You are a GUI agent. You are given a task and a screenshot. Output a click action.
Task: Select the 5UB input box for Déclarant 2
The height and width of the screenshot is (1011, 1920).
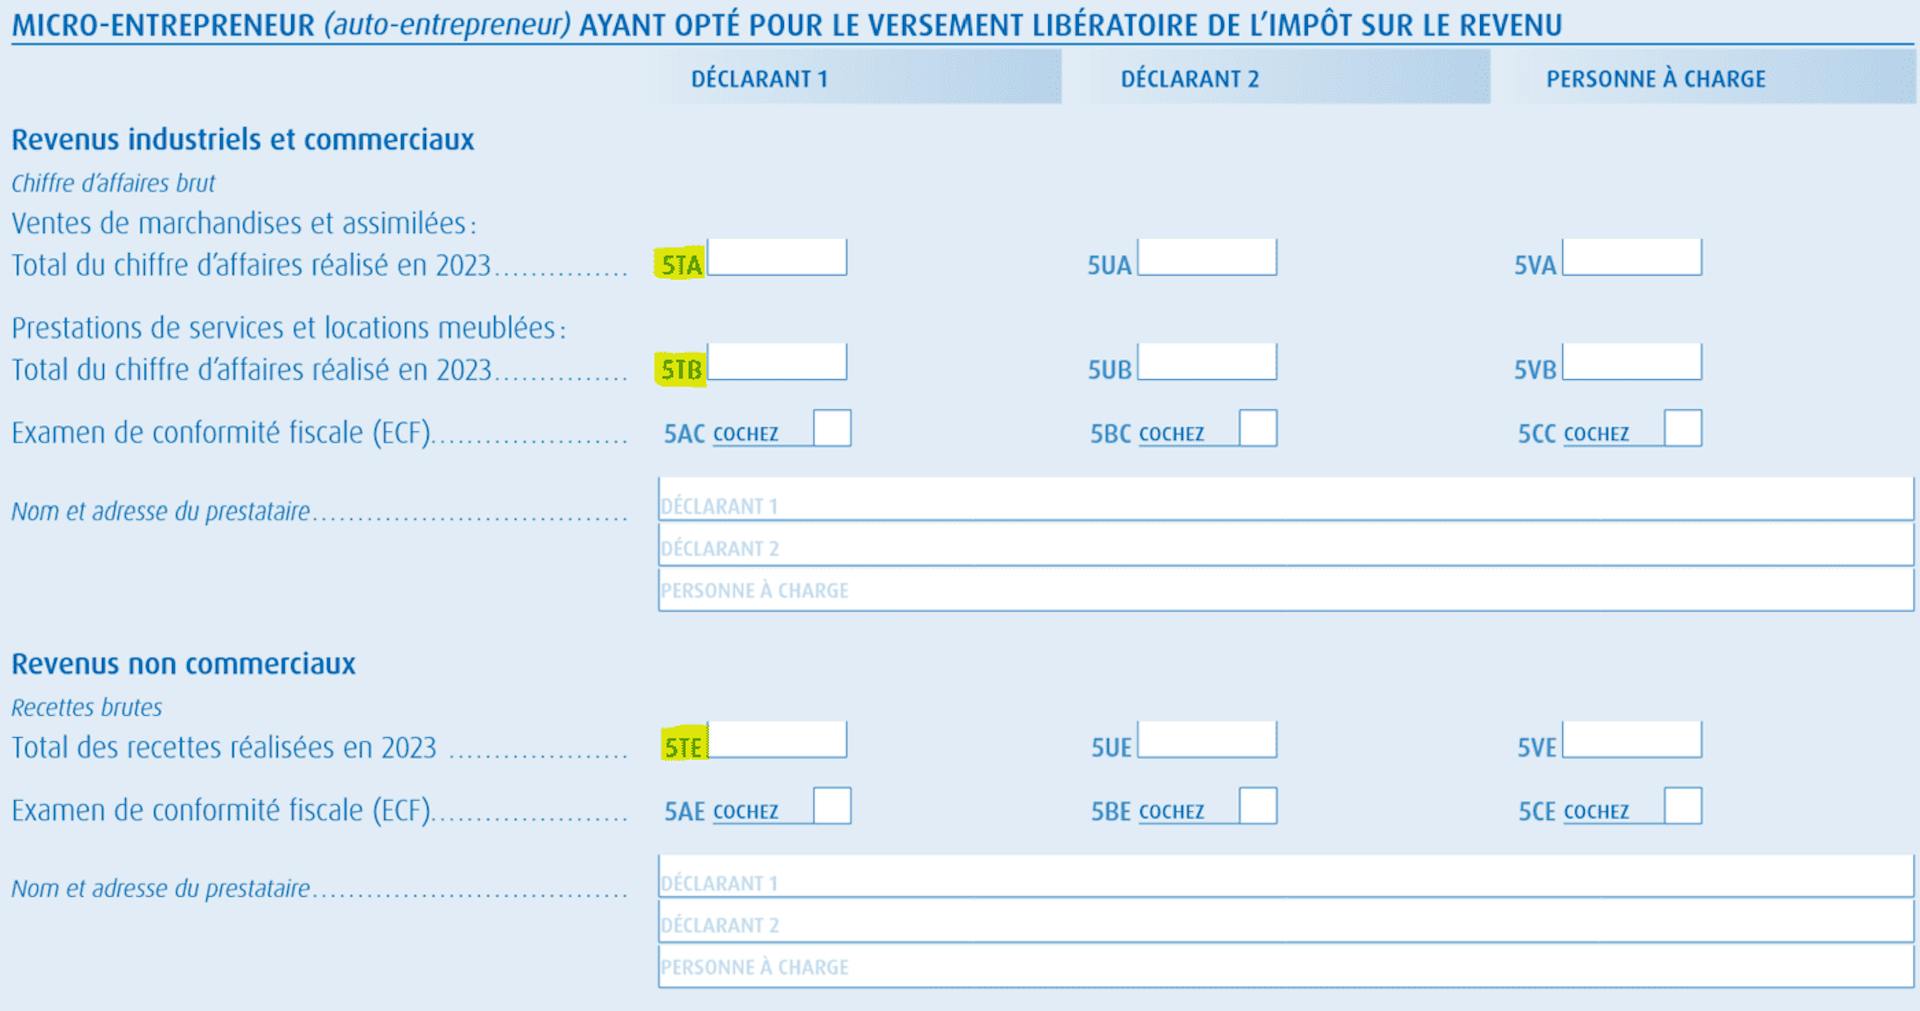click(x=1207, y=362)
